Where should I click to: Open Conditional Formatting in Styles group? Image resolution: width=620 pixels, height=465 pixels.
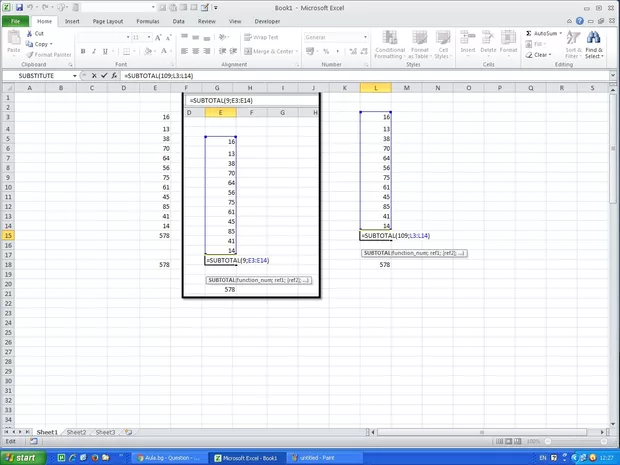tap(389, 44)
